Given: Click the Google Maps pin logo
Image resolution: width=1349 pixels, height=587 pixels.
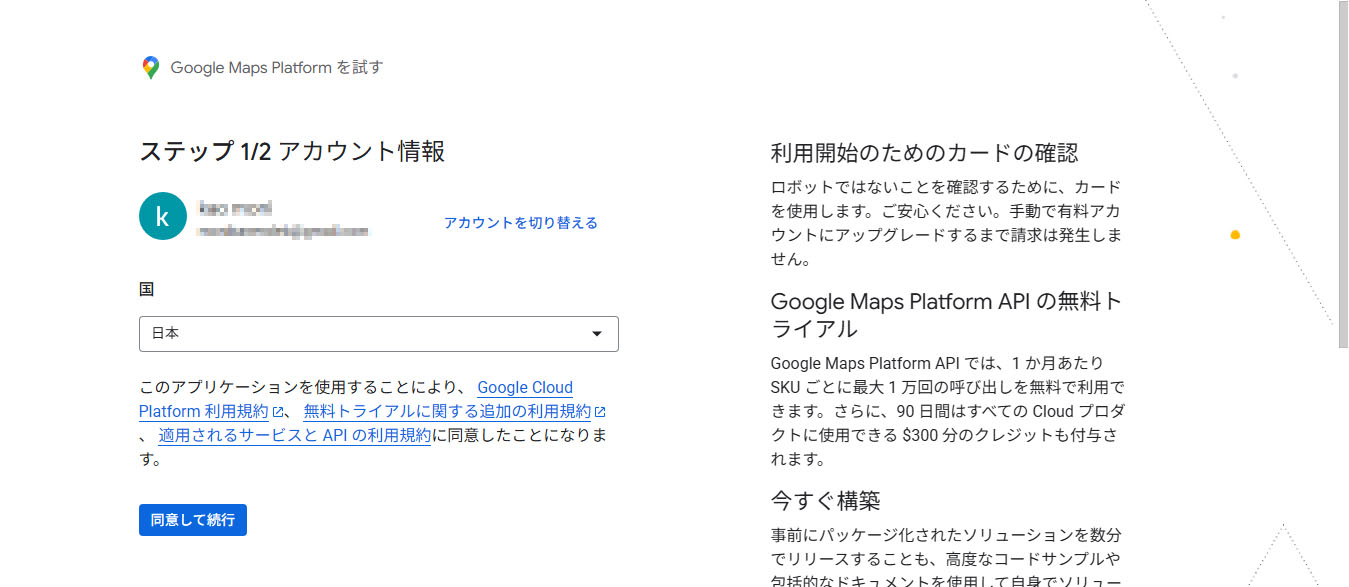Looking at the screenshot, I should [151, 68].
